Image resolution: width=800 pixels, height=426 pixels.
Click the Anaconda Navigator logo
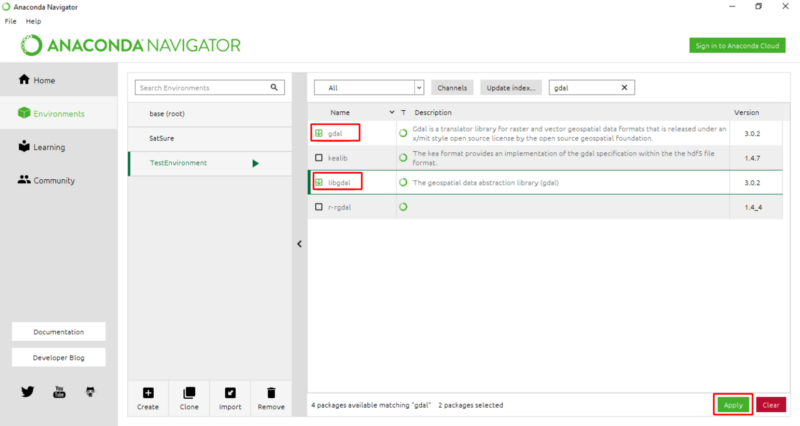131,45
